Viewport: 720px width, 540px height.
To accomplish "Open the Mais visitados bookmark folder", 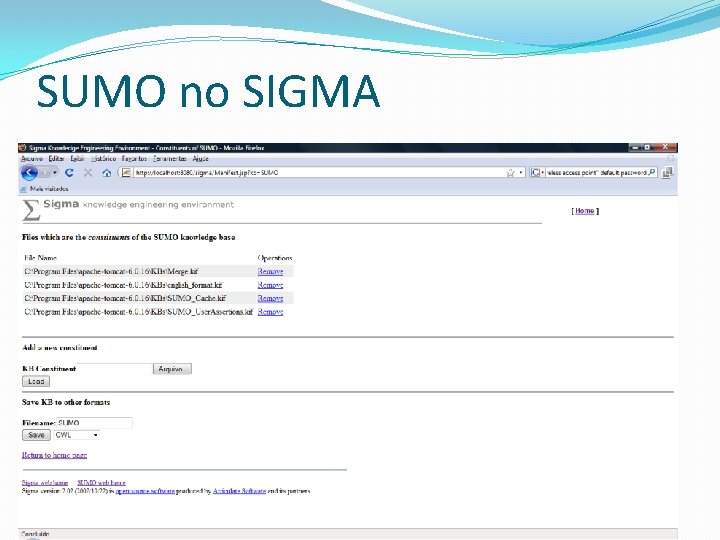I will click(x=45, y=189).
